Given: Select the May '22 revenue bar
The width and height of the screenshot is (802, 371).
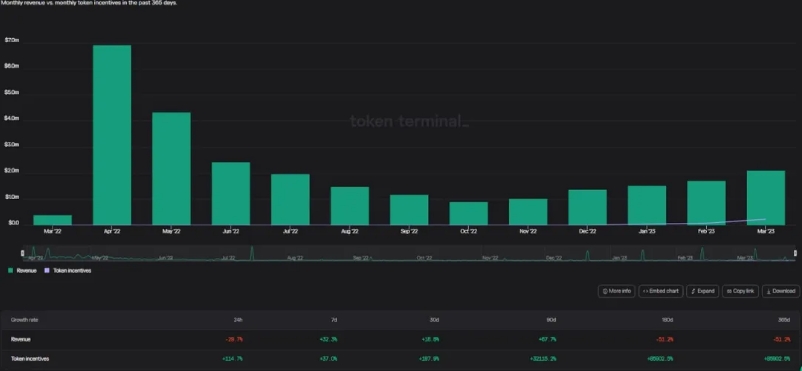Looking at the screenshot, I should point(171,169).
